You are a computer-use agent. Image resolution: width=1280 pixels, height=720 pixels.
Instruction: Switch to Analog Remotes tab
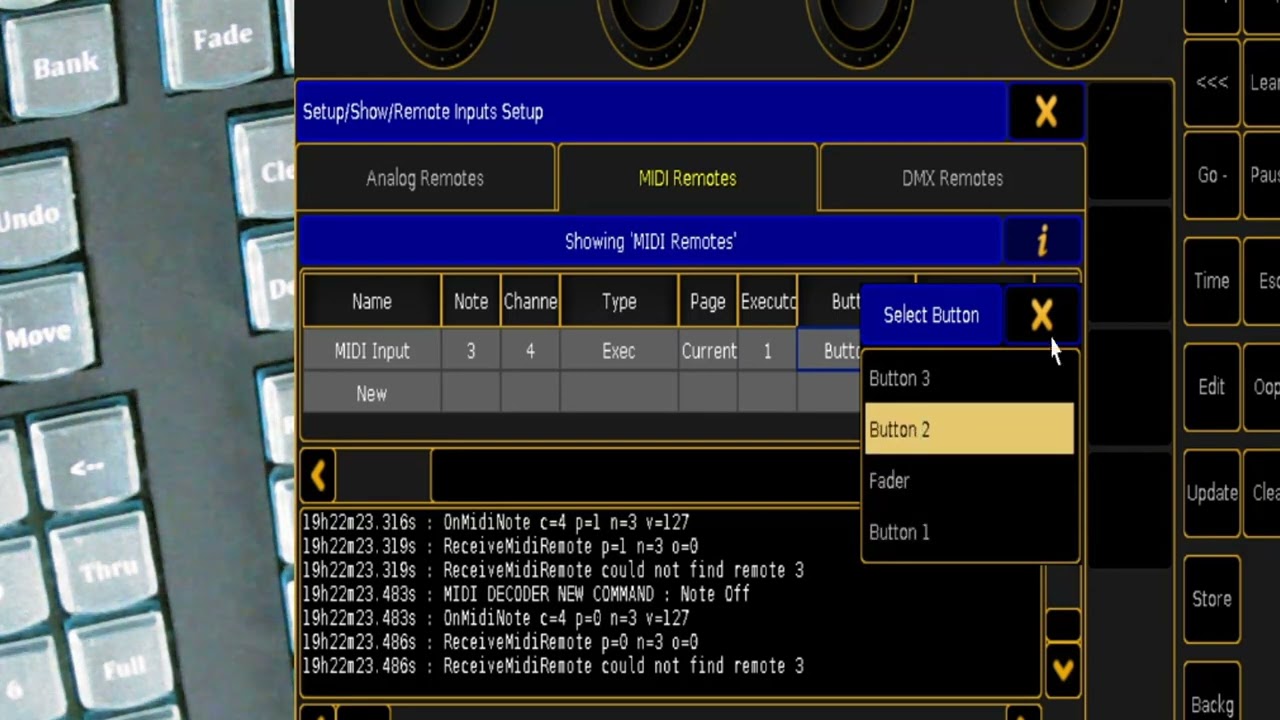(425, 178)
